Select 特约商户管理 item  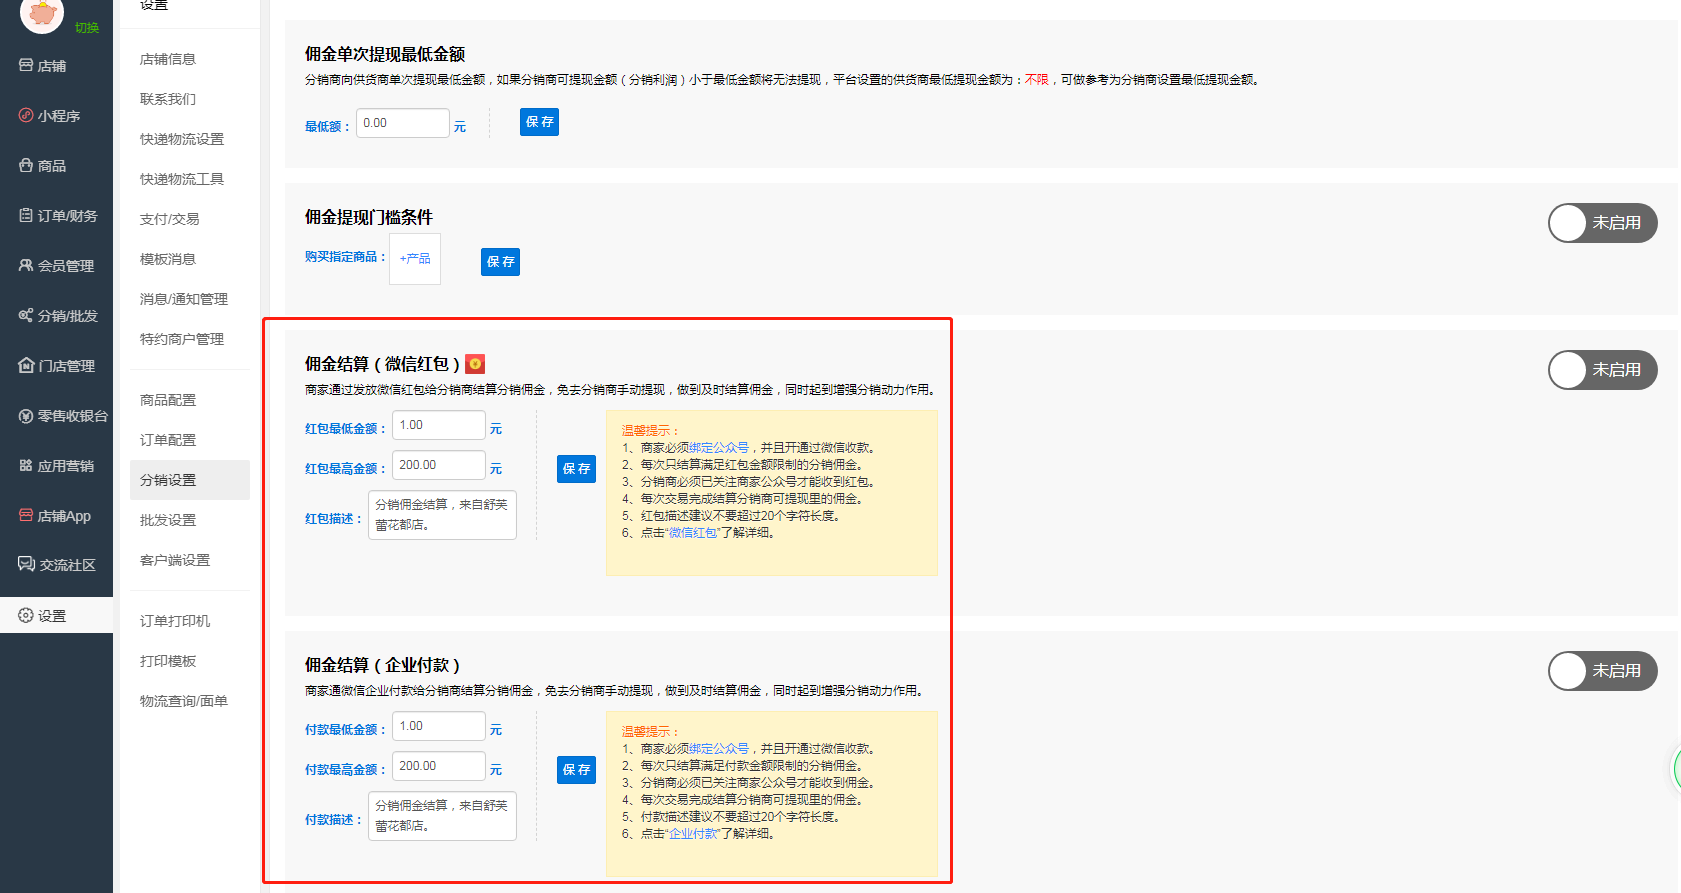click(182, 339)
